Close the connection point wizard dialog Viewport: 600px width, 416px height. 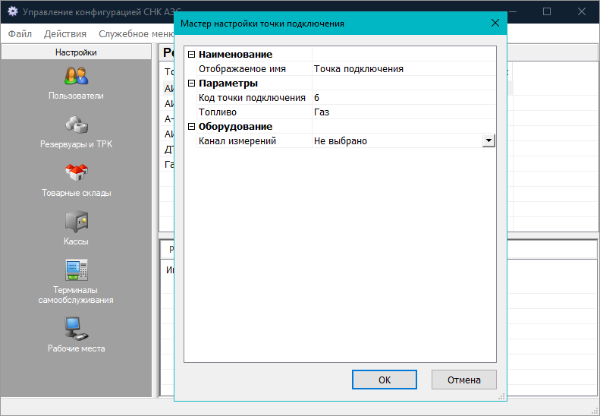pos(494,22)
